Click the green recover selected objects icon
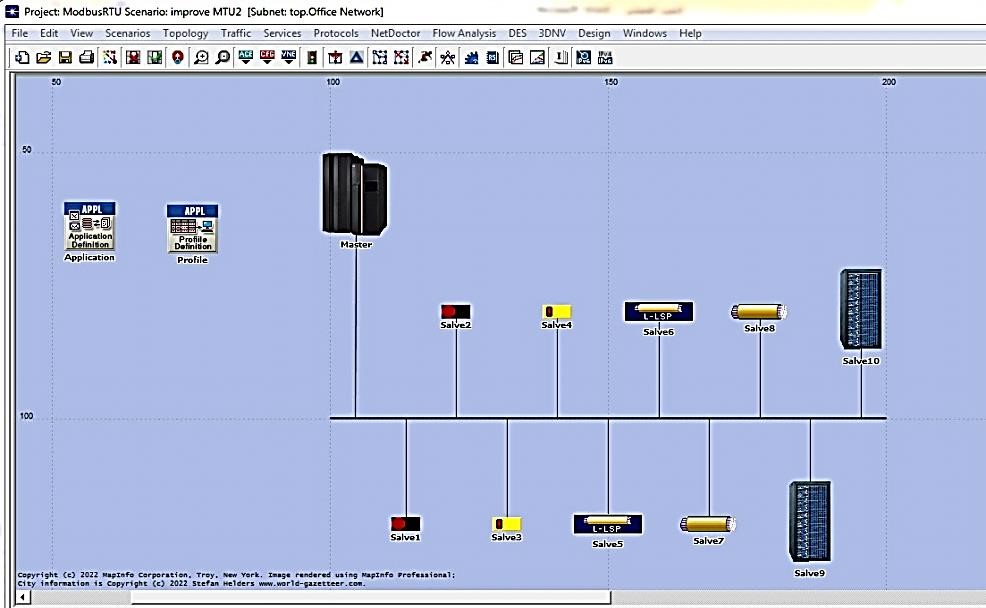Image resolution: width=986 pixels, height=608 pixels. (154, 57)
